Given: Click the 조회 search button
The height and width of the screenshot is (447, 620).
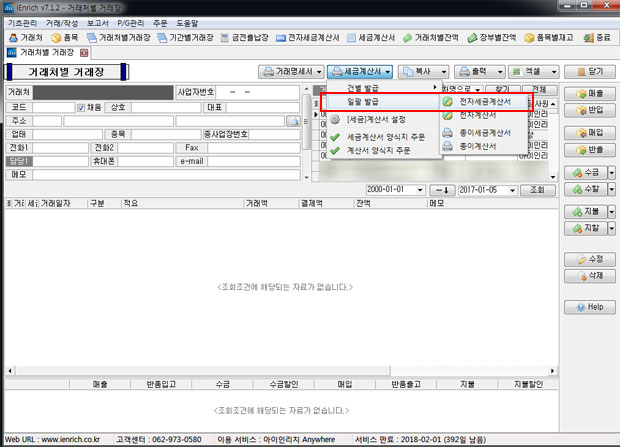Looking at the screenshot, I should [x=538, y=189].
